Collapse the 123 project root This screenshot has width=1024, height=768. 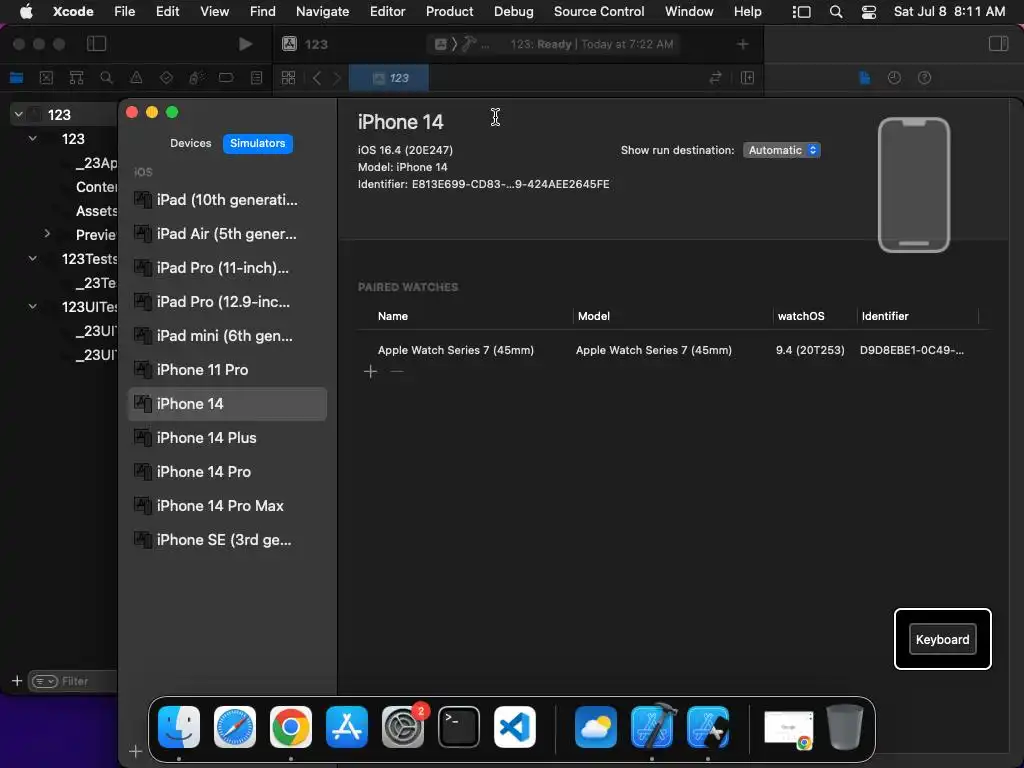tap(18, 114)
